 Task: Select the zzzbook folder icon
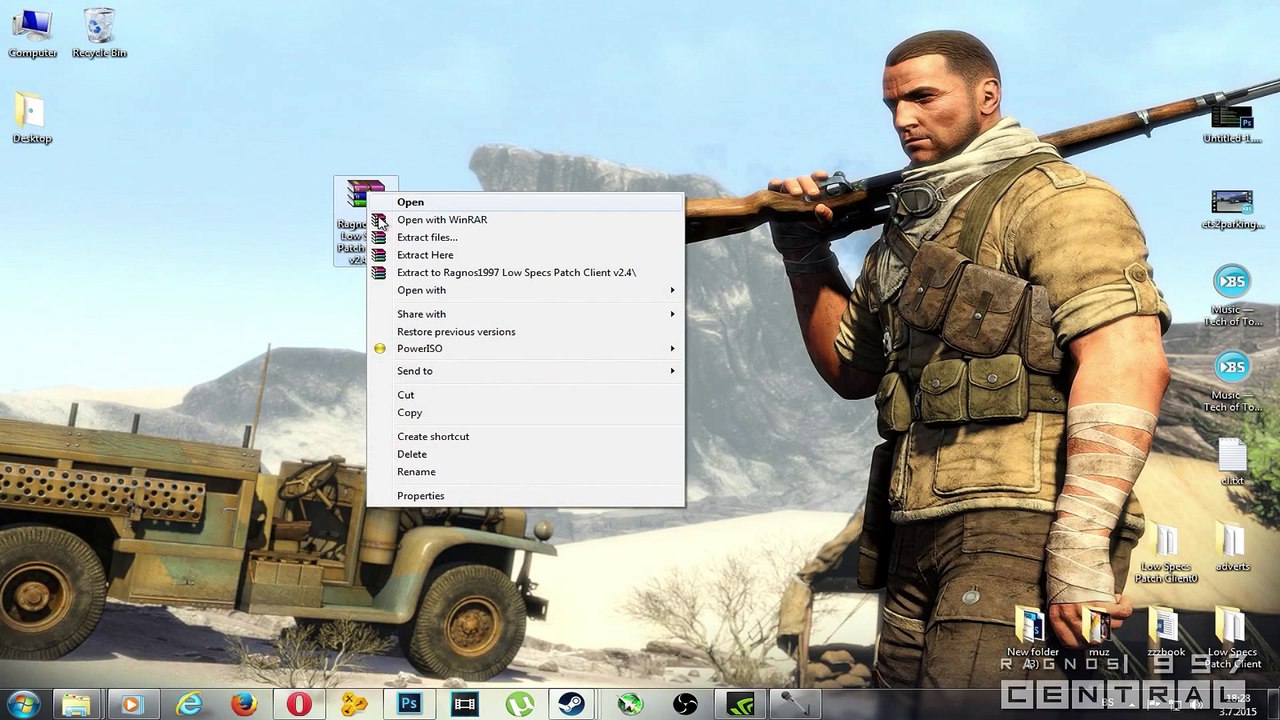click(x=1165, y=633)
